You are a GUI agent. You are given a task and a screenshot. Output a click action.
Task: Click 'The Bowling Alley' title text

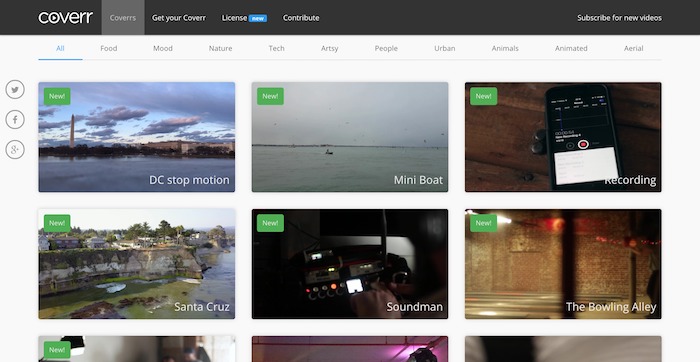[x=611, y=307]
